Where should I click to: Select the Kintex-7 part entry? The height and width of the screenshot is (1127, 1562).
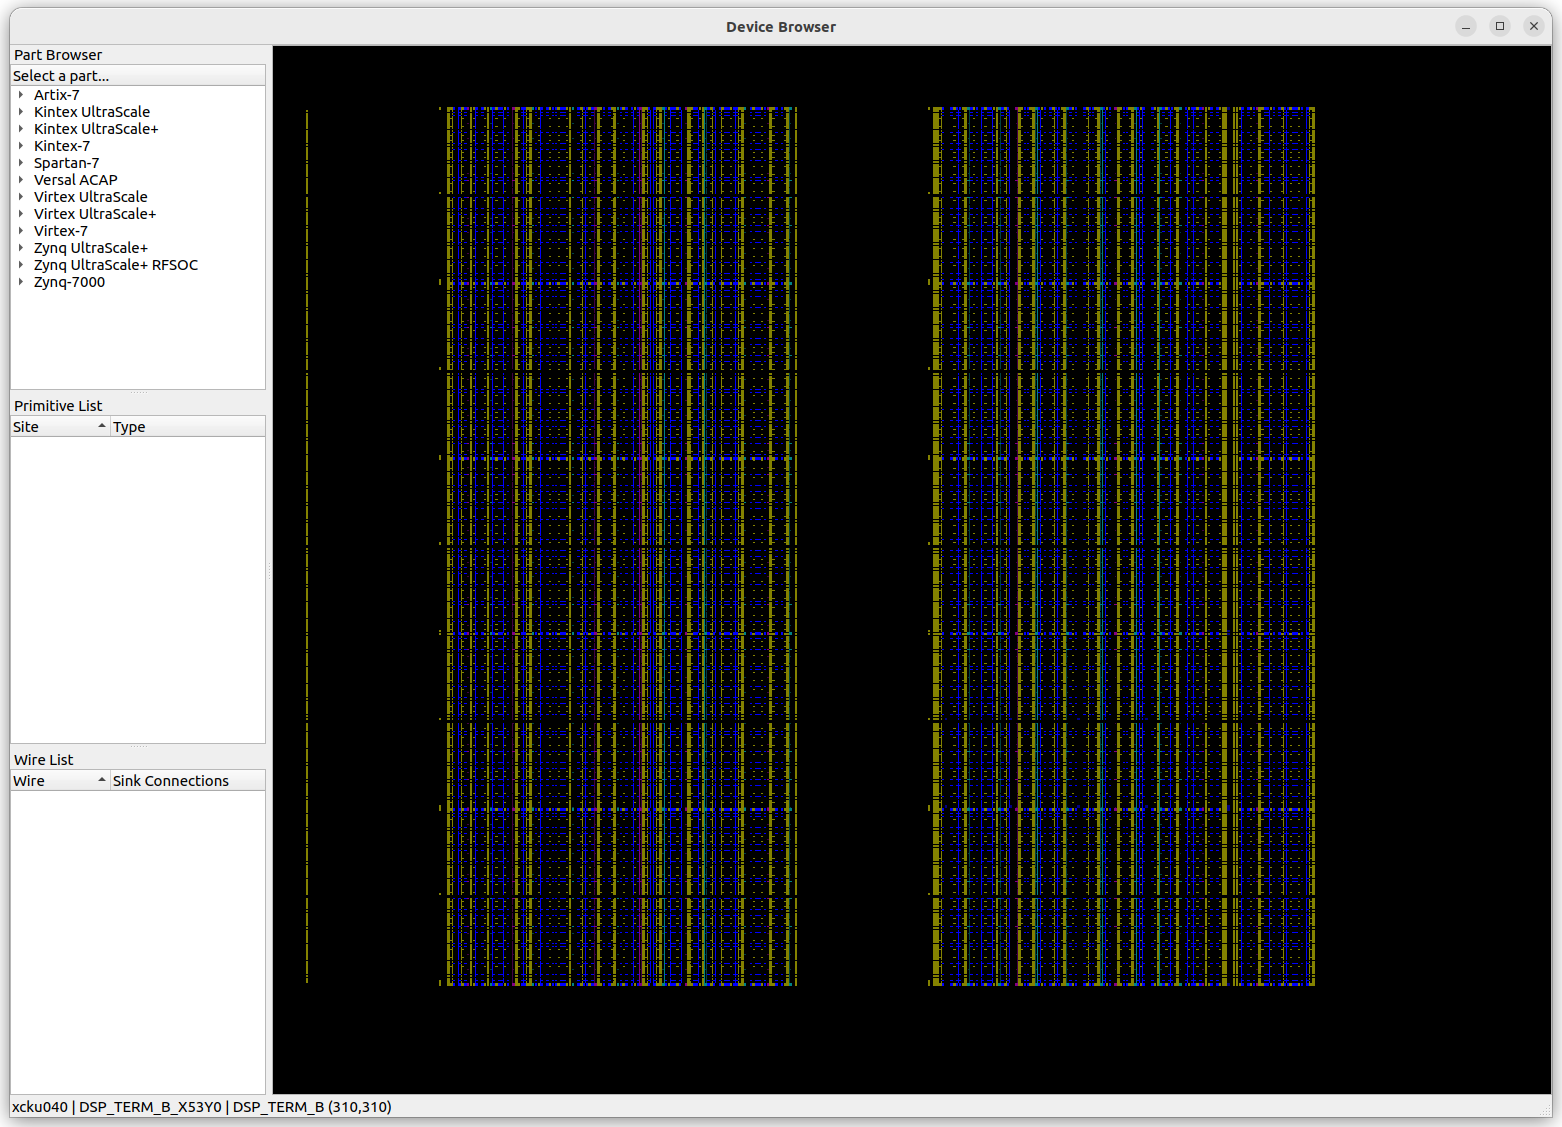click(x=61, y=145)
